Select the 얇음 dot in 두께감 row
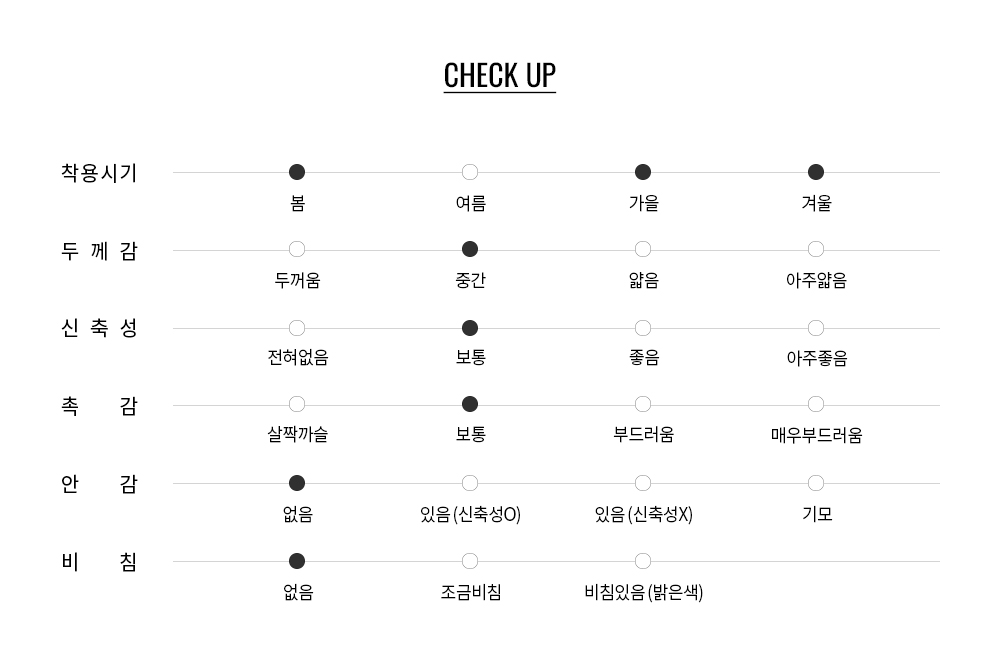 coord(643,249)
